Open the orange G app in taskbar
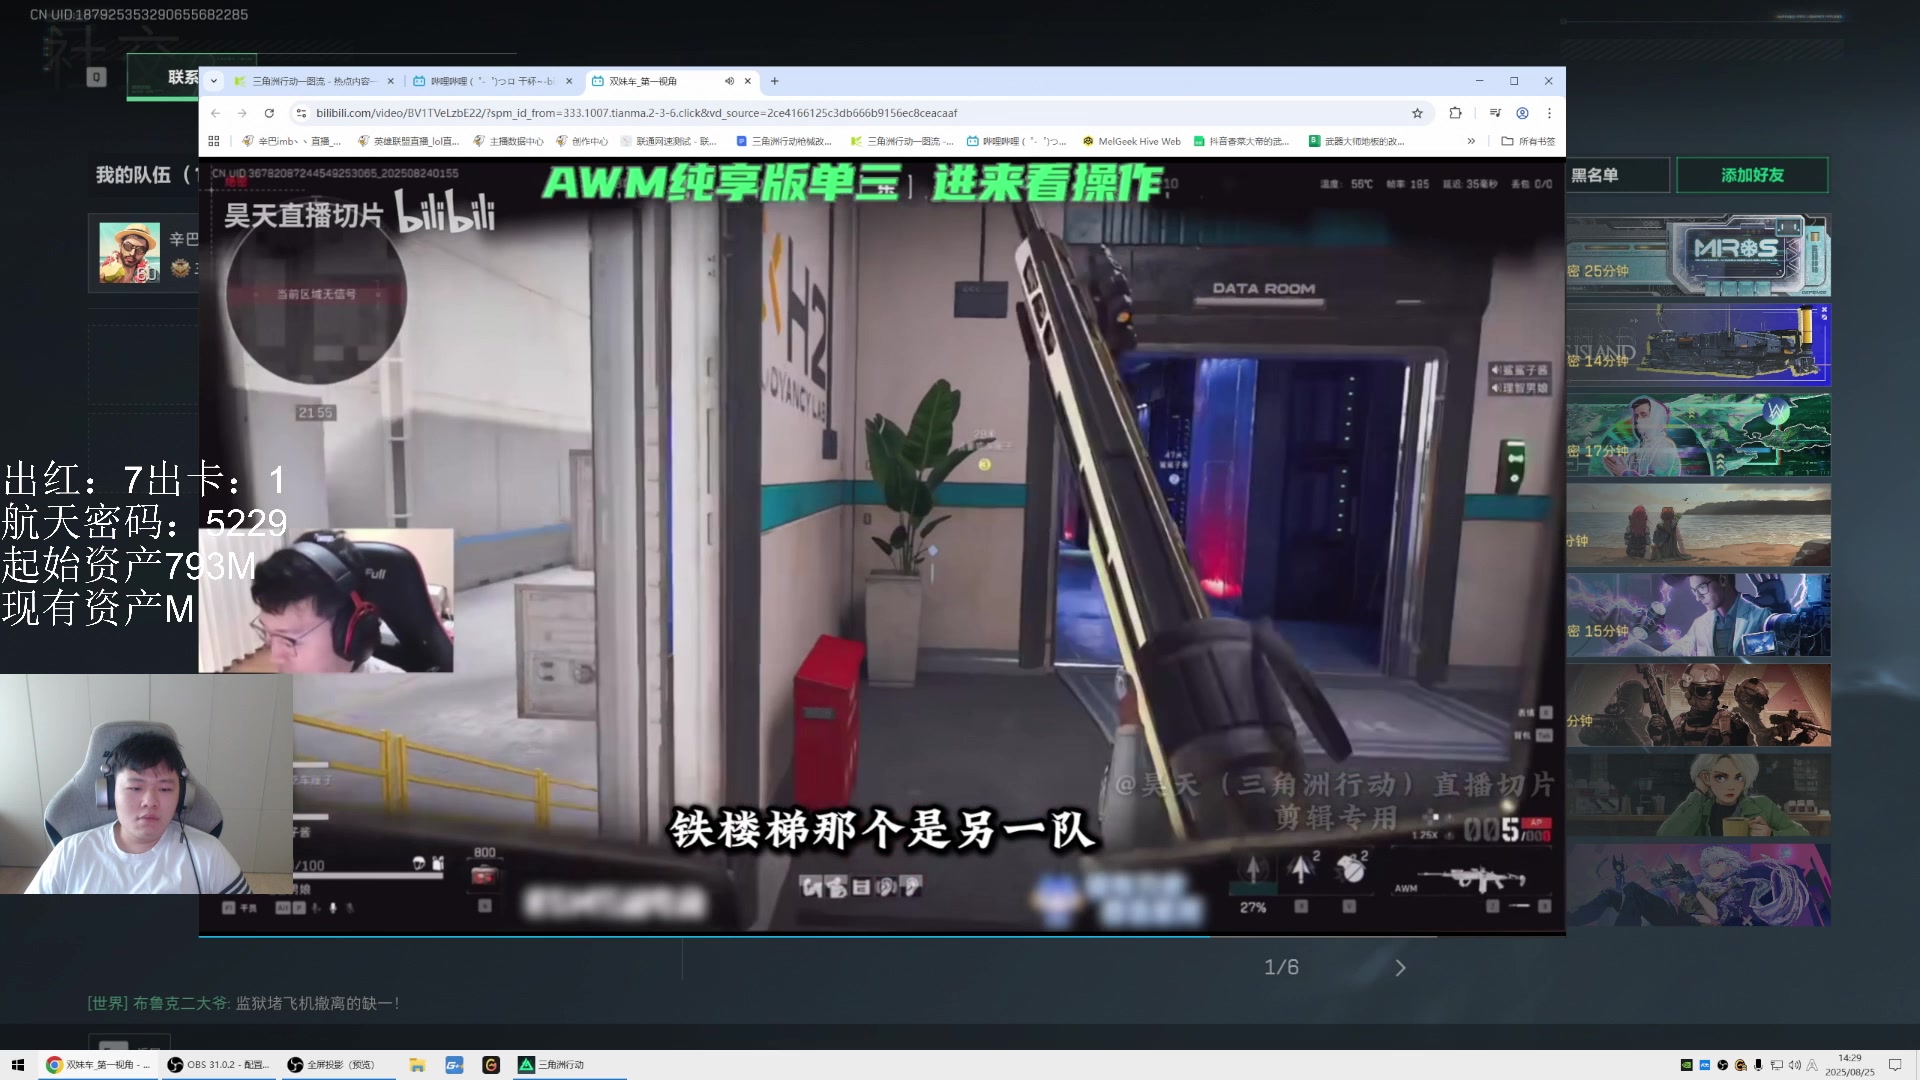Viewport: 1920px width, 1080px height. click(491, 1065)
